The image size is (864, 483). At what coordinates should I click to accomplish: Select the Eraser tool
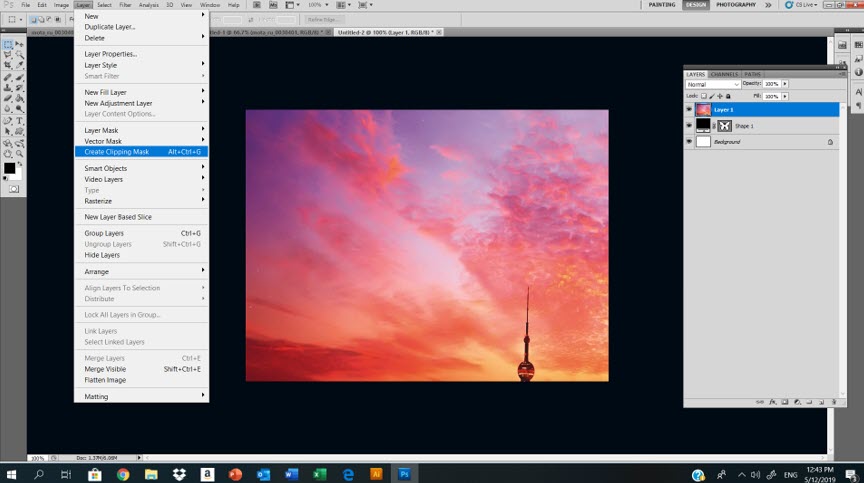8,99
